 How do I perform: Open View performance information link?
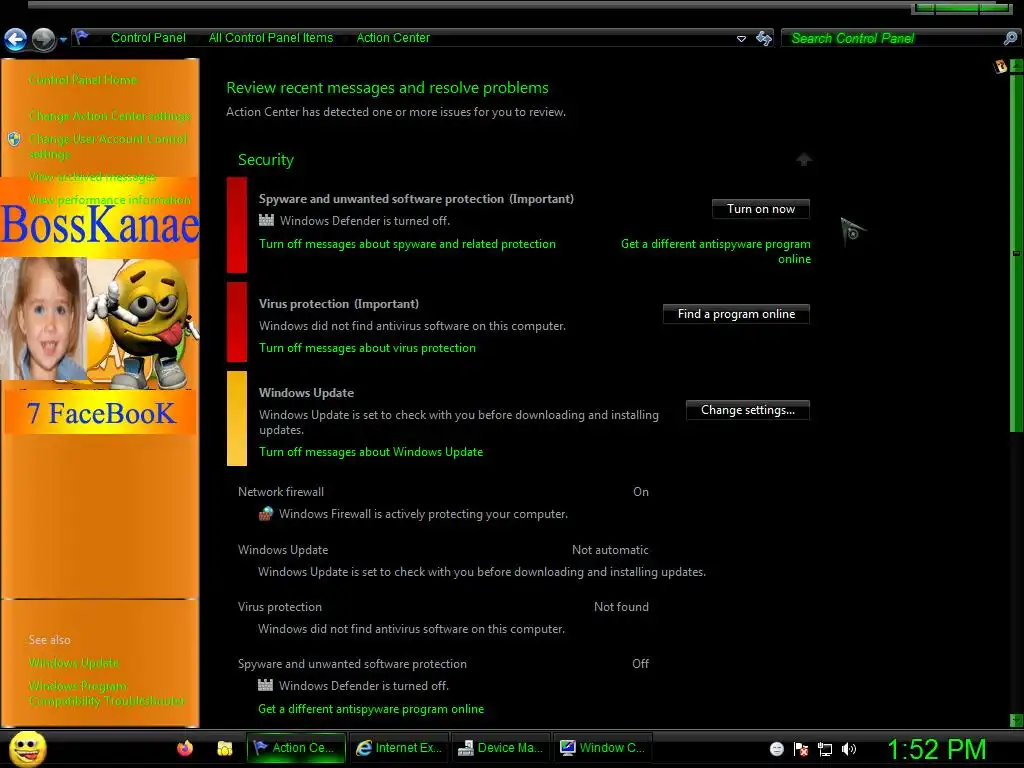(110, 200)
